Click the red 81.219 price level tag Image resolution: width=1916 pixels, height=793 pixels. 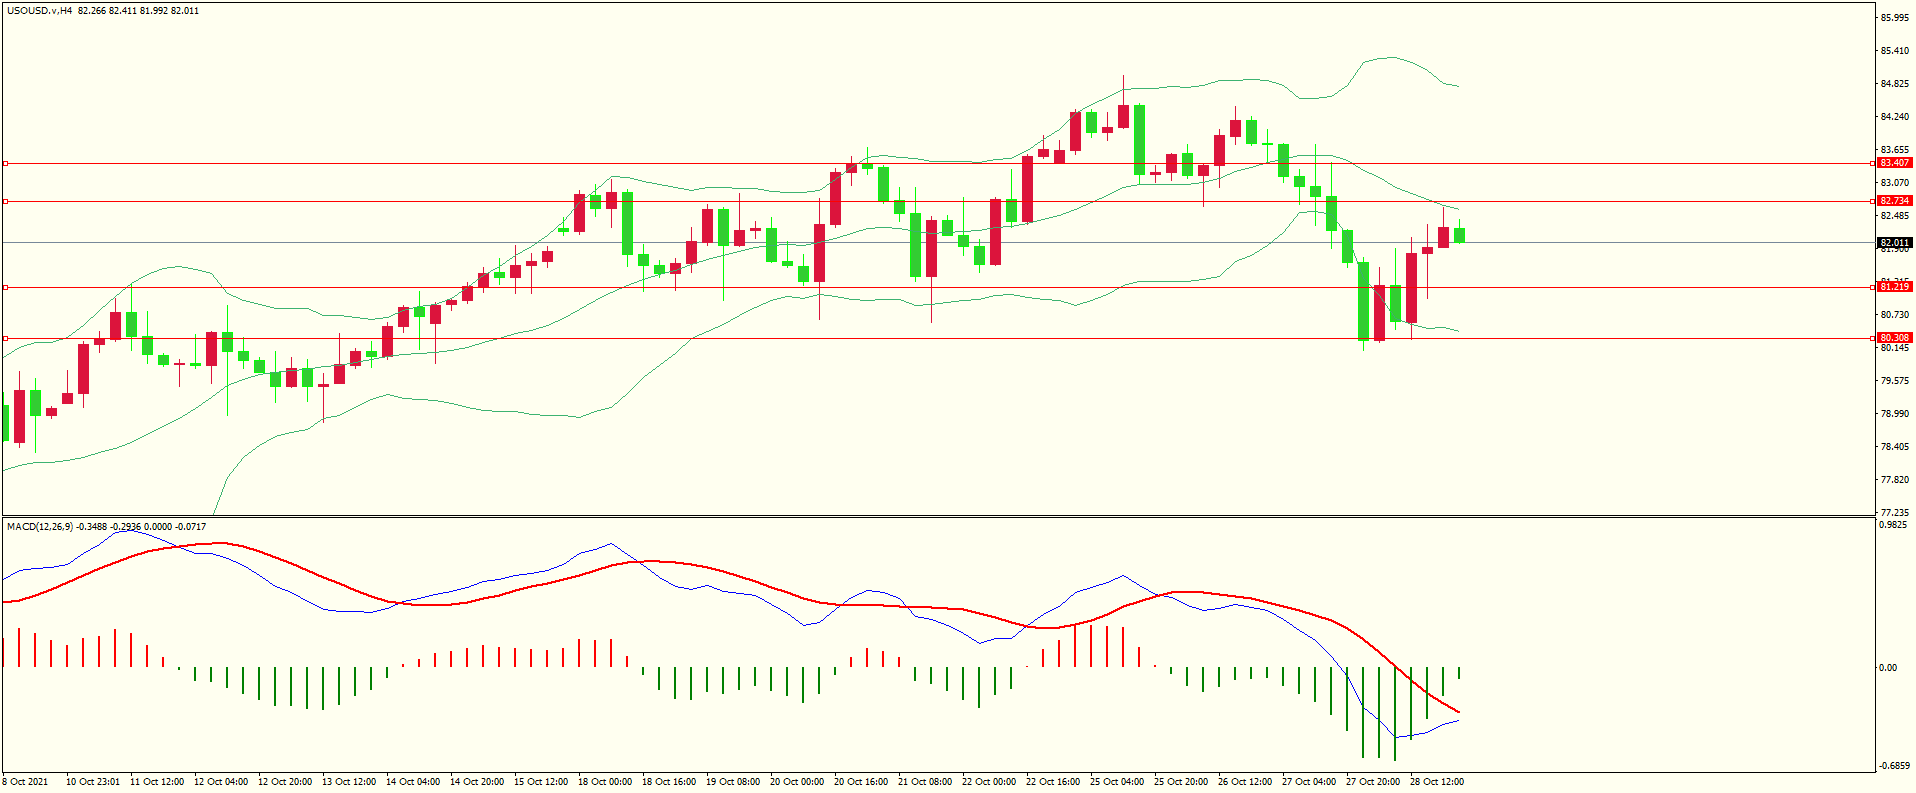click(x=1894, y=287)
